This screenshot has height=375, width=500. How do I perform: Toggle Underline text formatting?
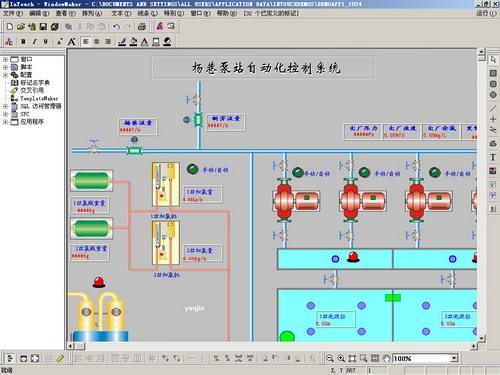pyautogui.click(x=46, y=42)
